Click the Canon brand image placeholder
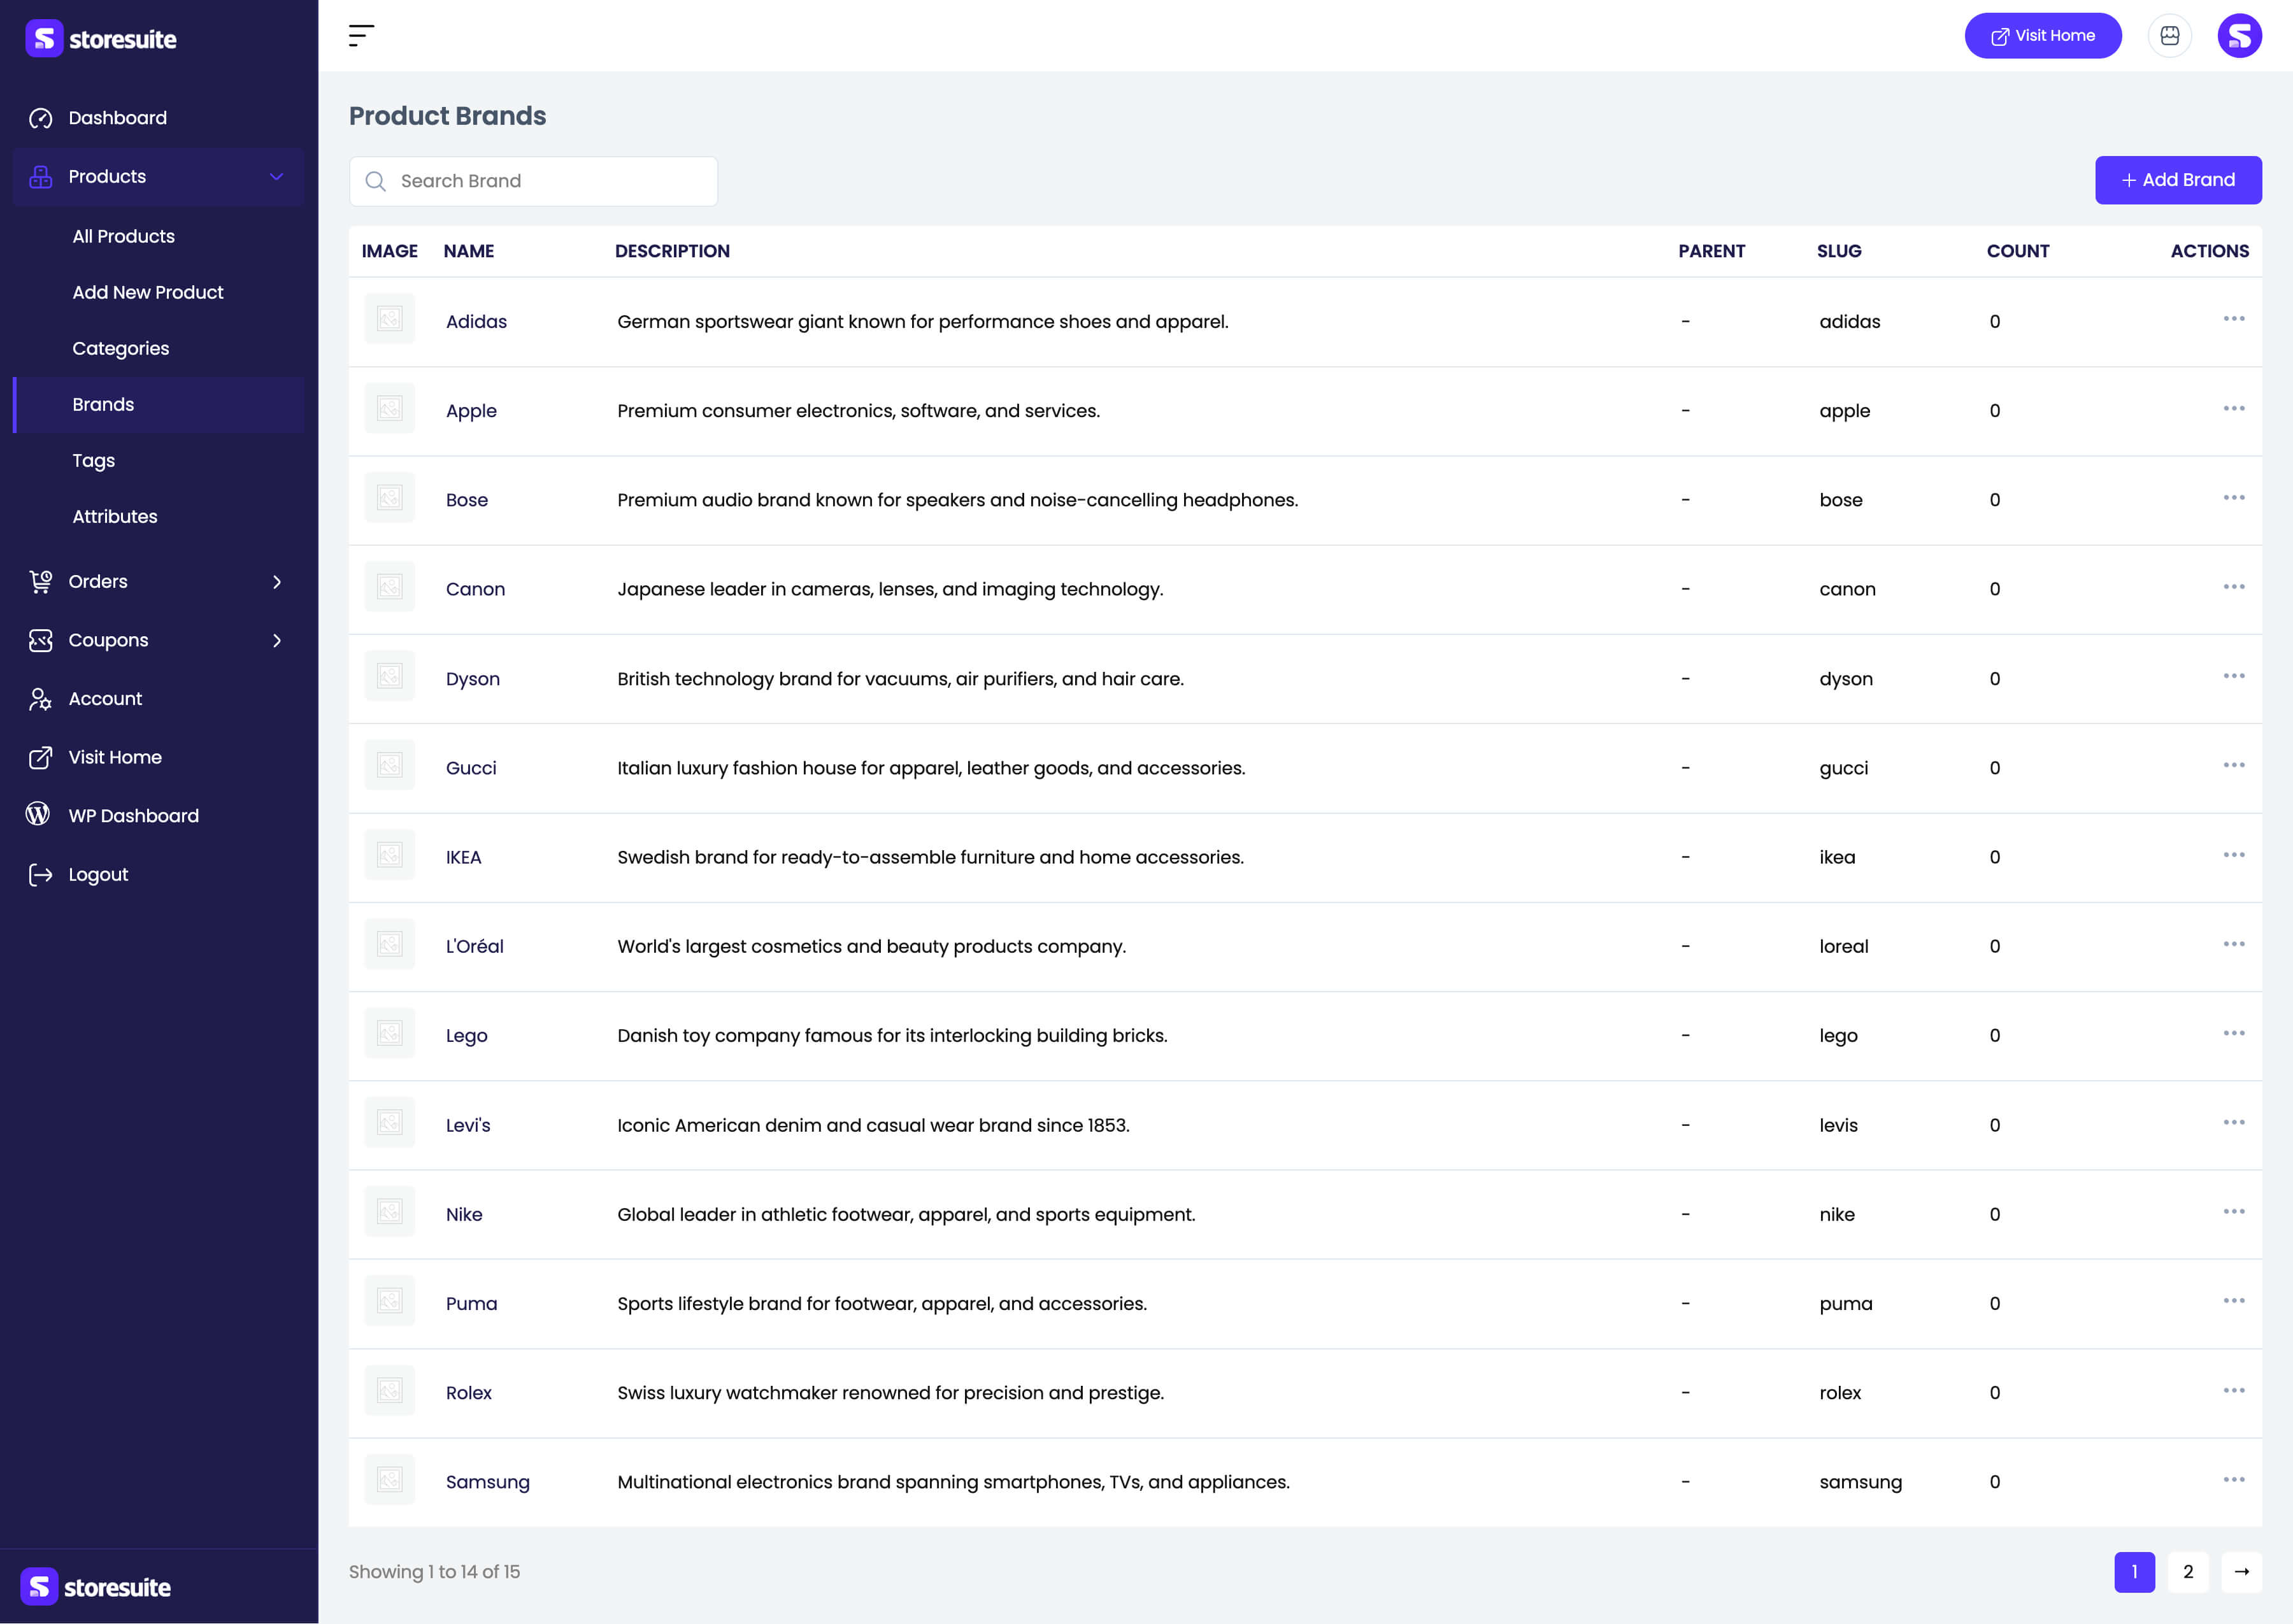 [x=389, y=586]
